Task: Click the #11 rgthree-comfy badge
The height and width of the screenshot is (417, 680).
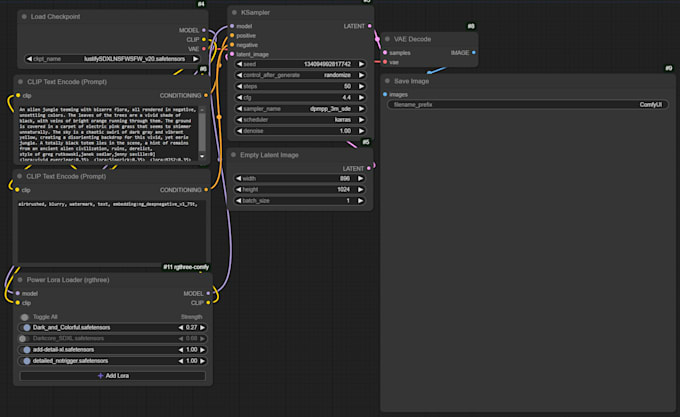Action: (186, 267)
